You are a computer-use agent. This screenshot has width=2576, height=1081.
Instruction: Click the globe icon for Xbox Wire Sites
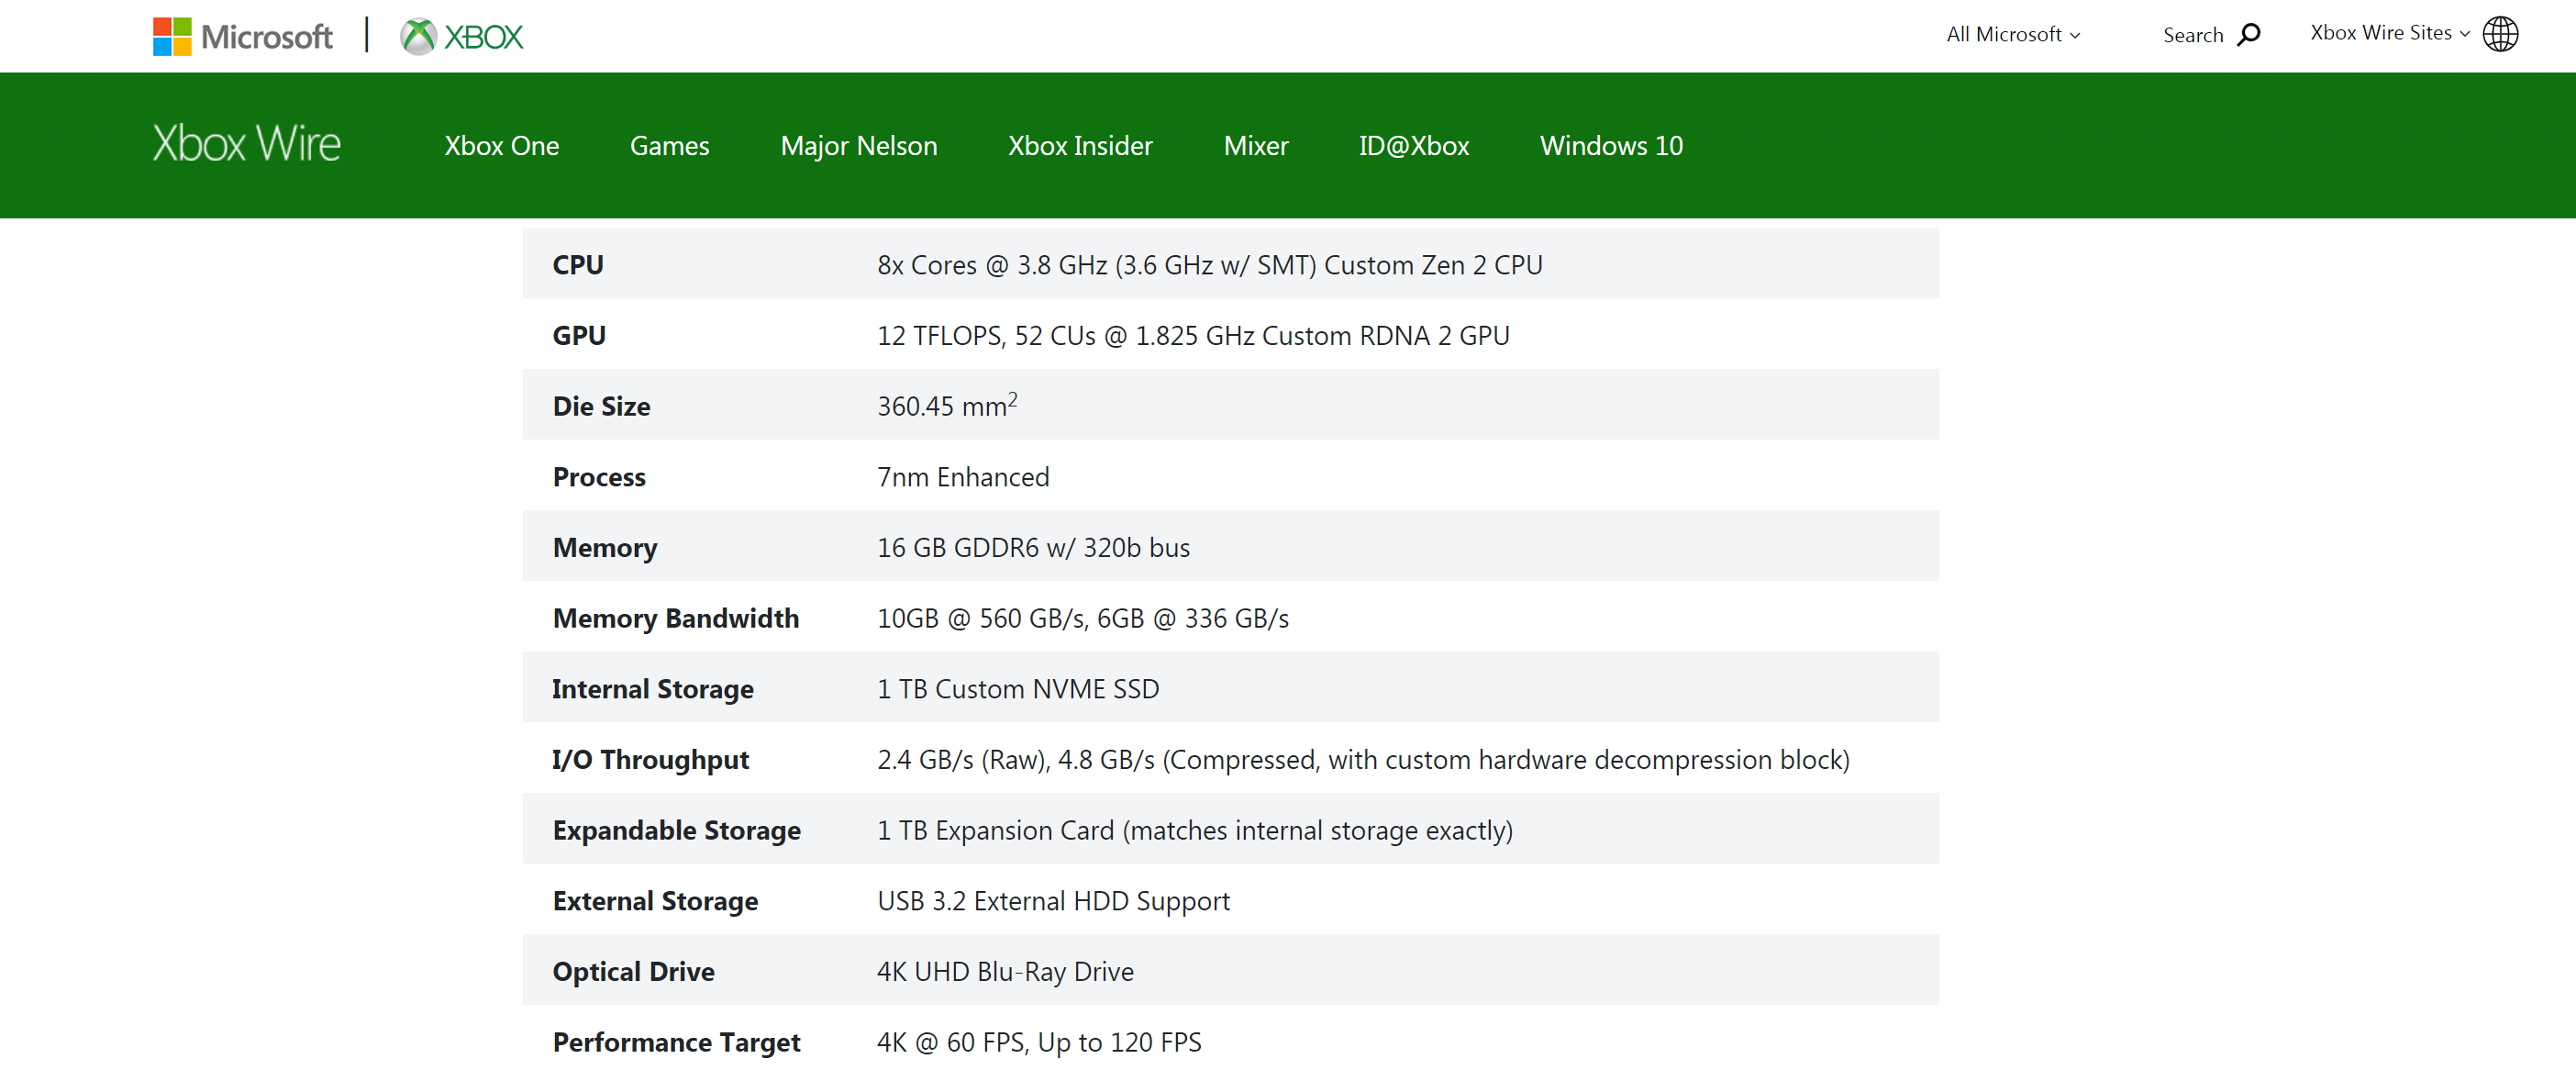click(2500, 34)
